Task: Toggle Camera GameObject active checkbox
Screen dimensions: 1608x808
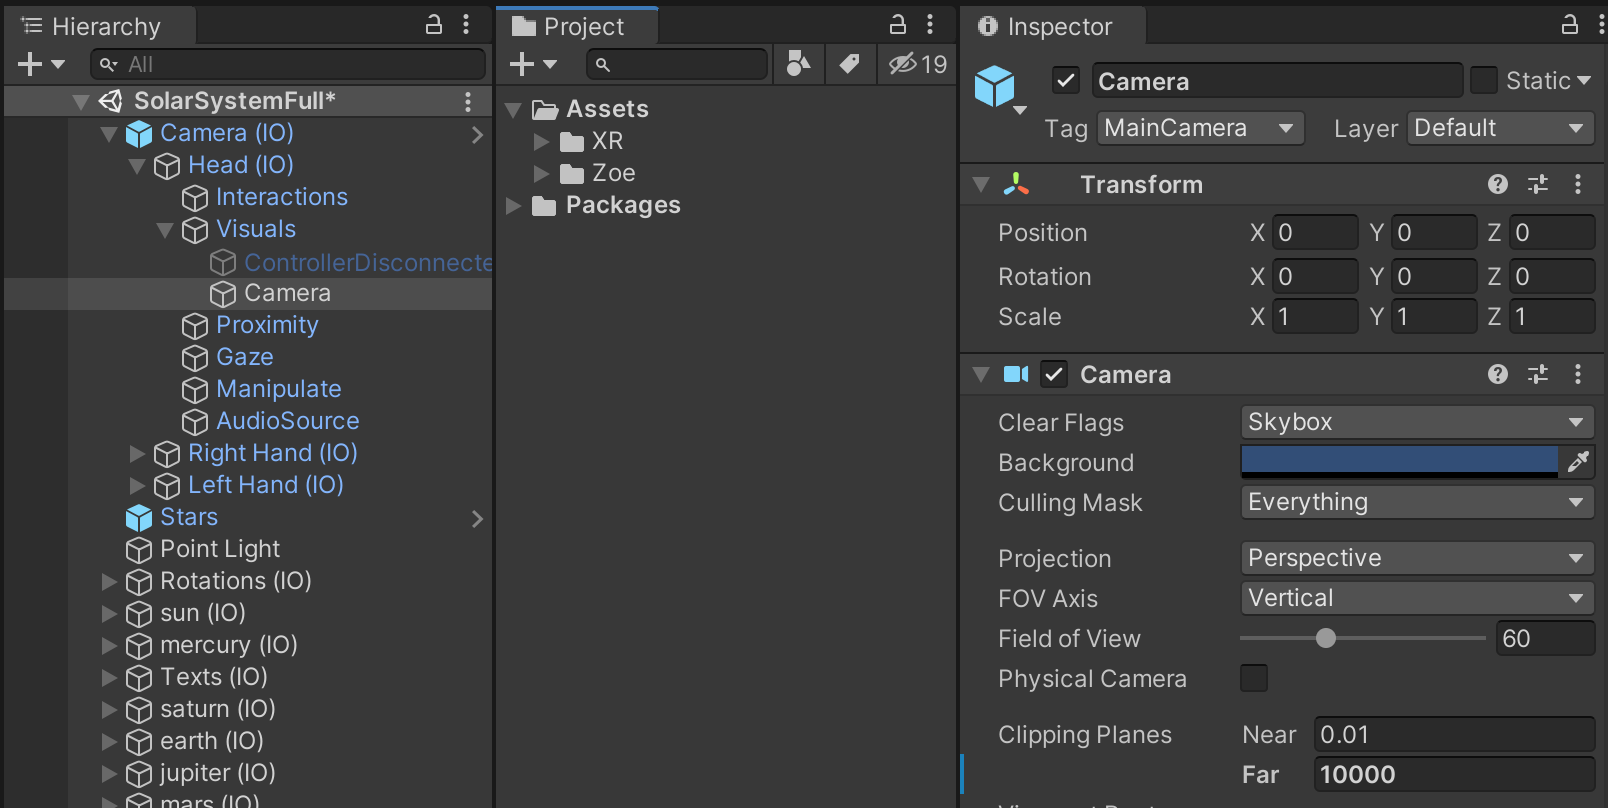Action: point(1066,80)
